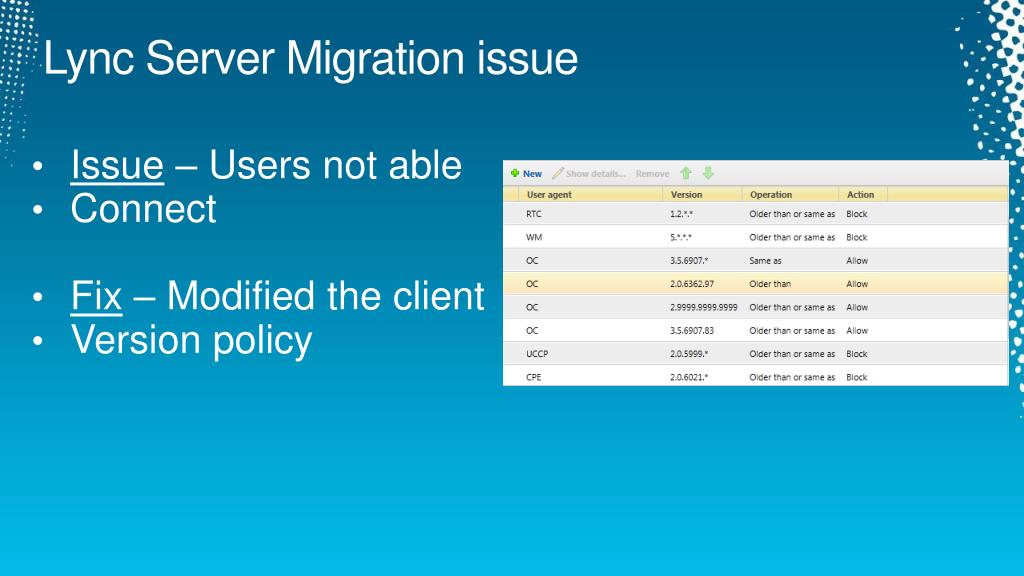Open Show details... for the selected rule
The width and height of the screenshot is (1024, 576).
[x=588, y=174]
